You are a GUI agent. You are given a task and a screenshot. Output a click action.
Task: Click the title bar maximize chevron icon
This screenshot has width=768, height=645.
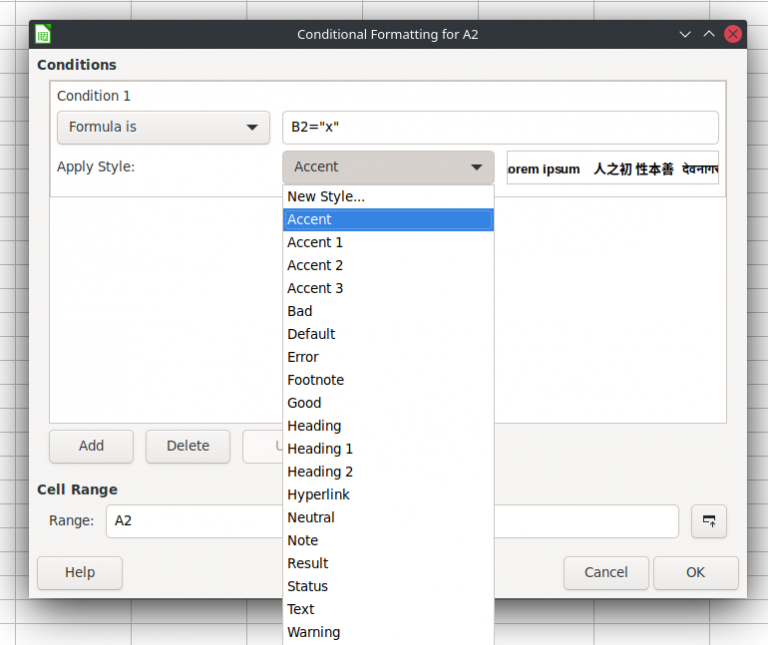coord(709,34)
